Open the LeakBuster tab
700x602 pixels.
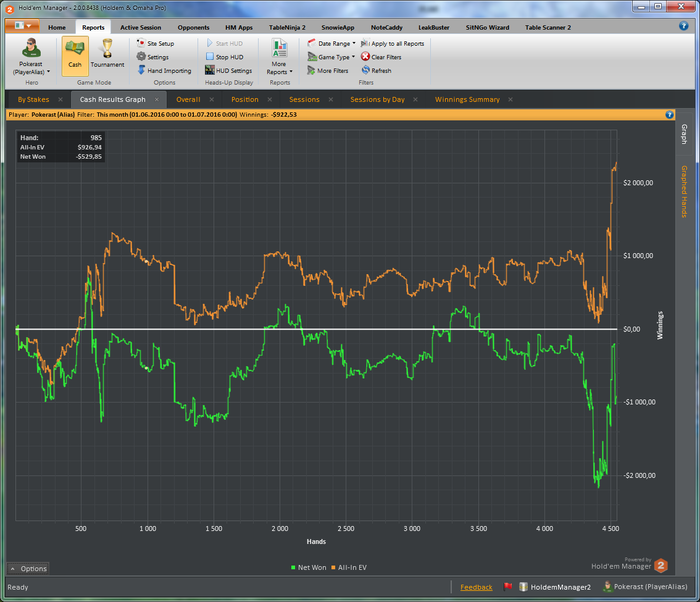click(x=433, y=27)
